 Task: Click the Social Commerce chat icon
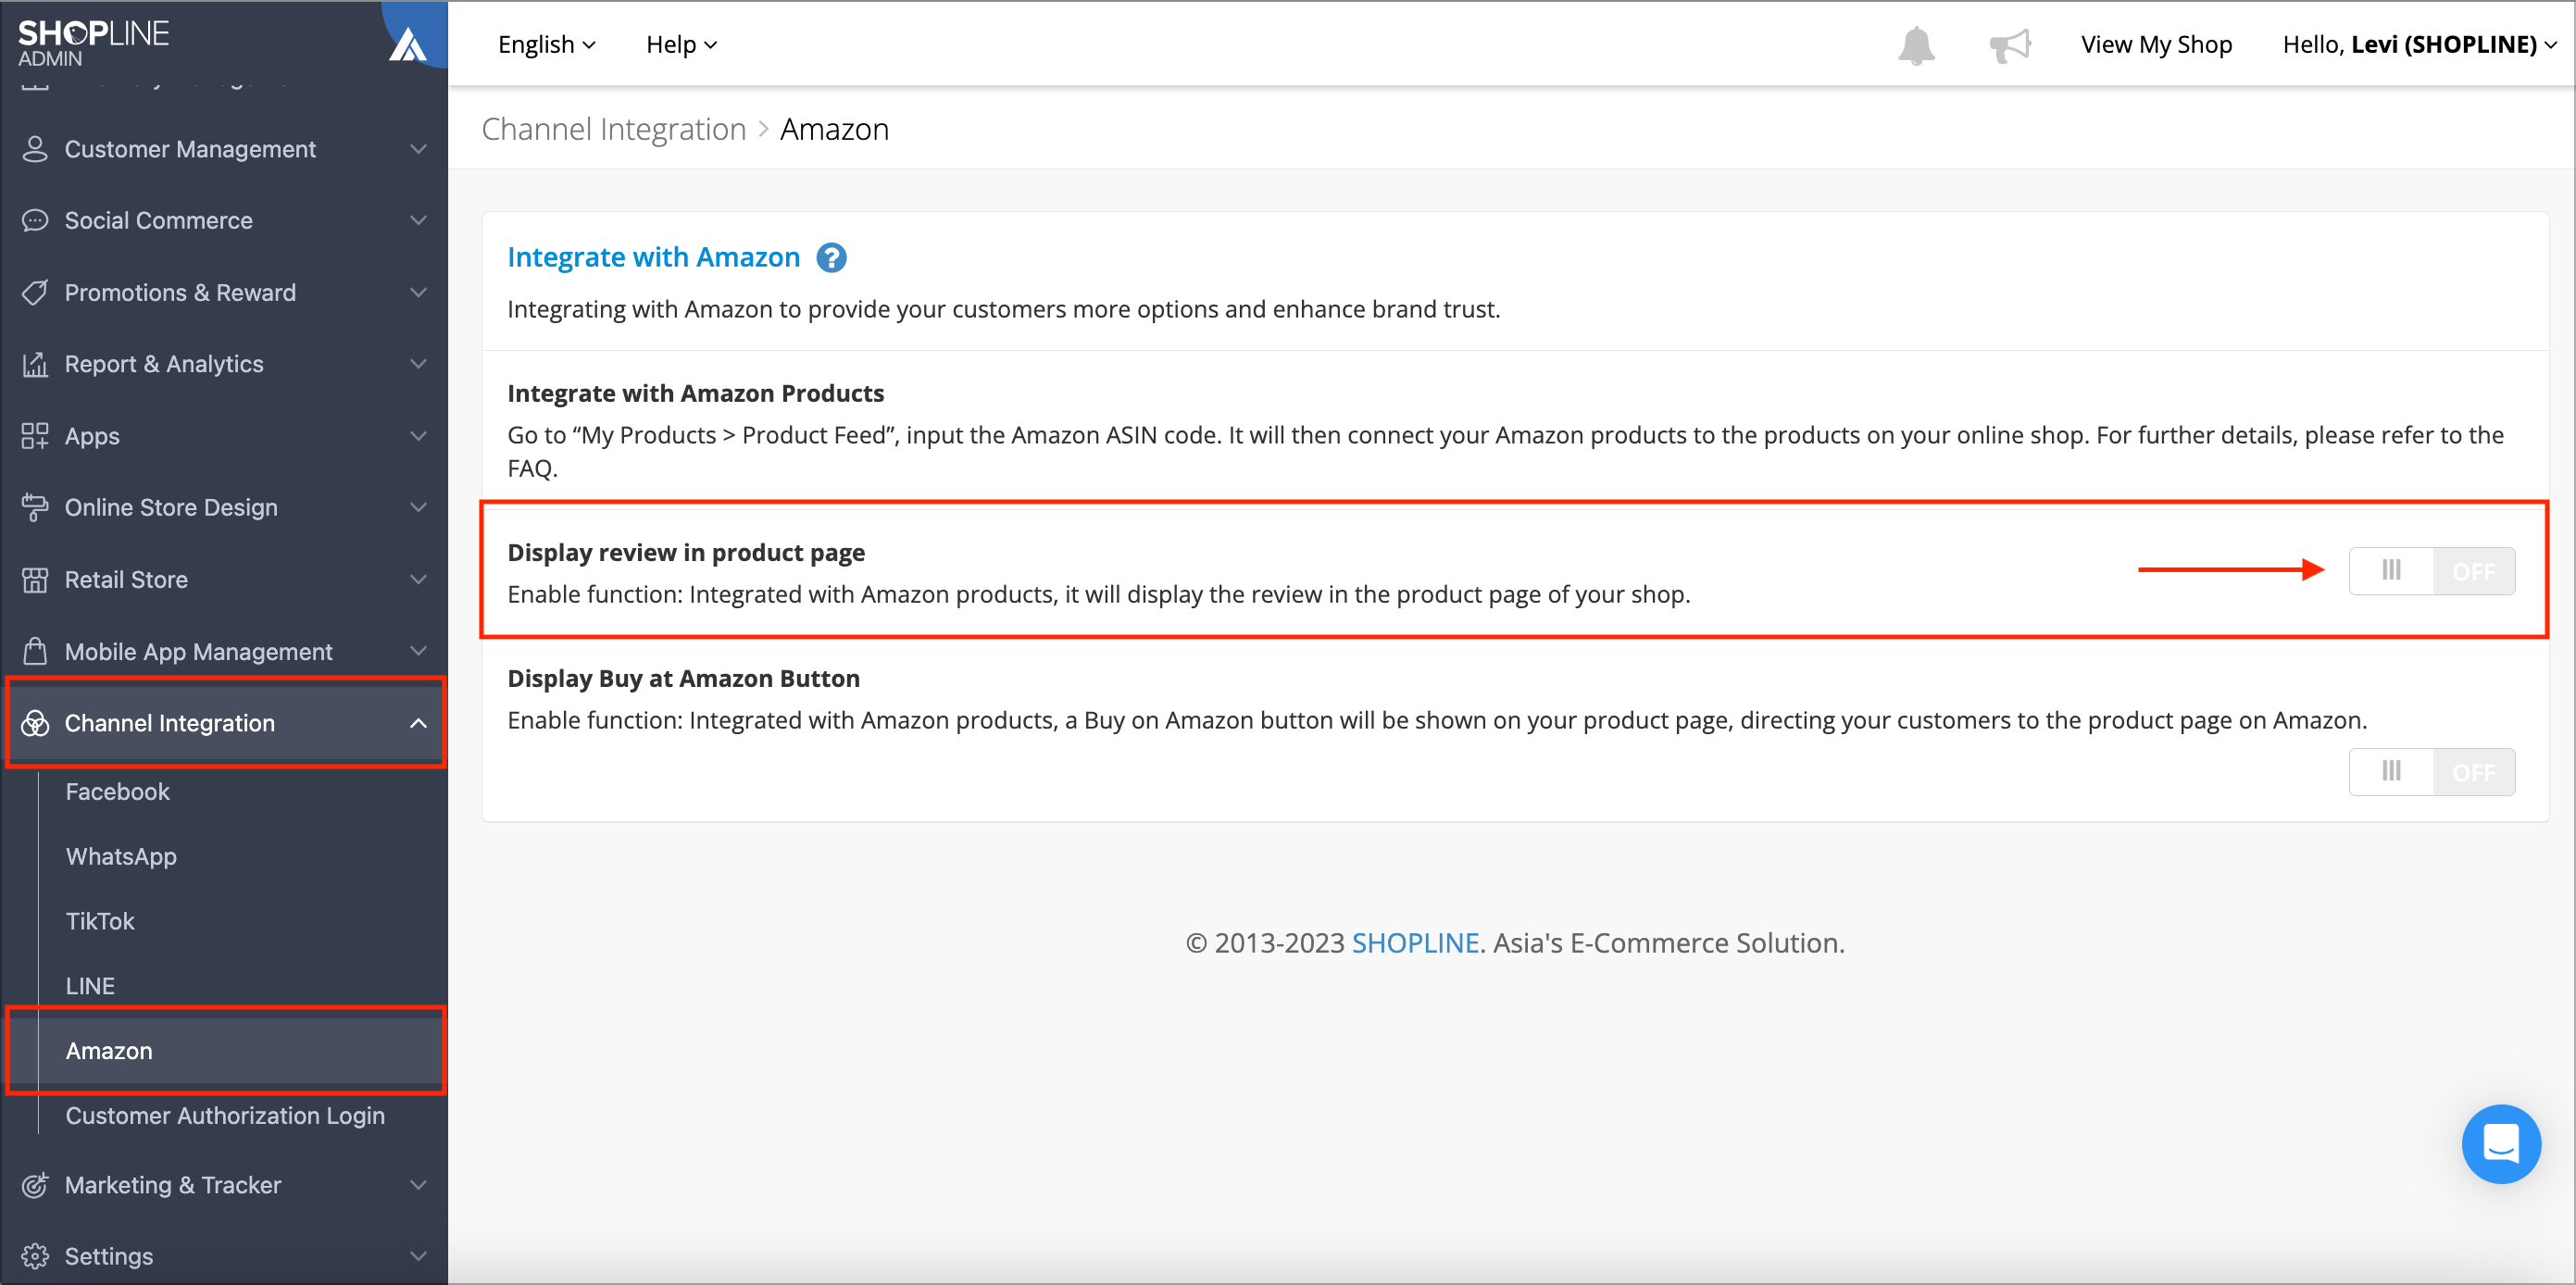35,221
